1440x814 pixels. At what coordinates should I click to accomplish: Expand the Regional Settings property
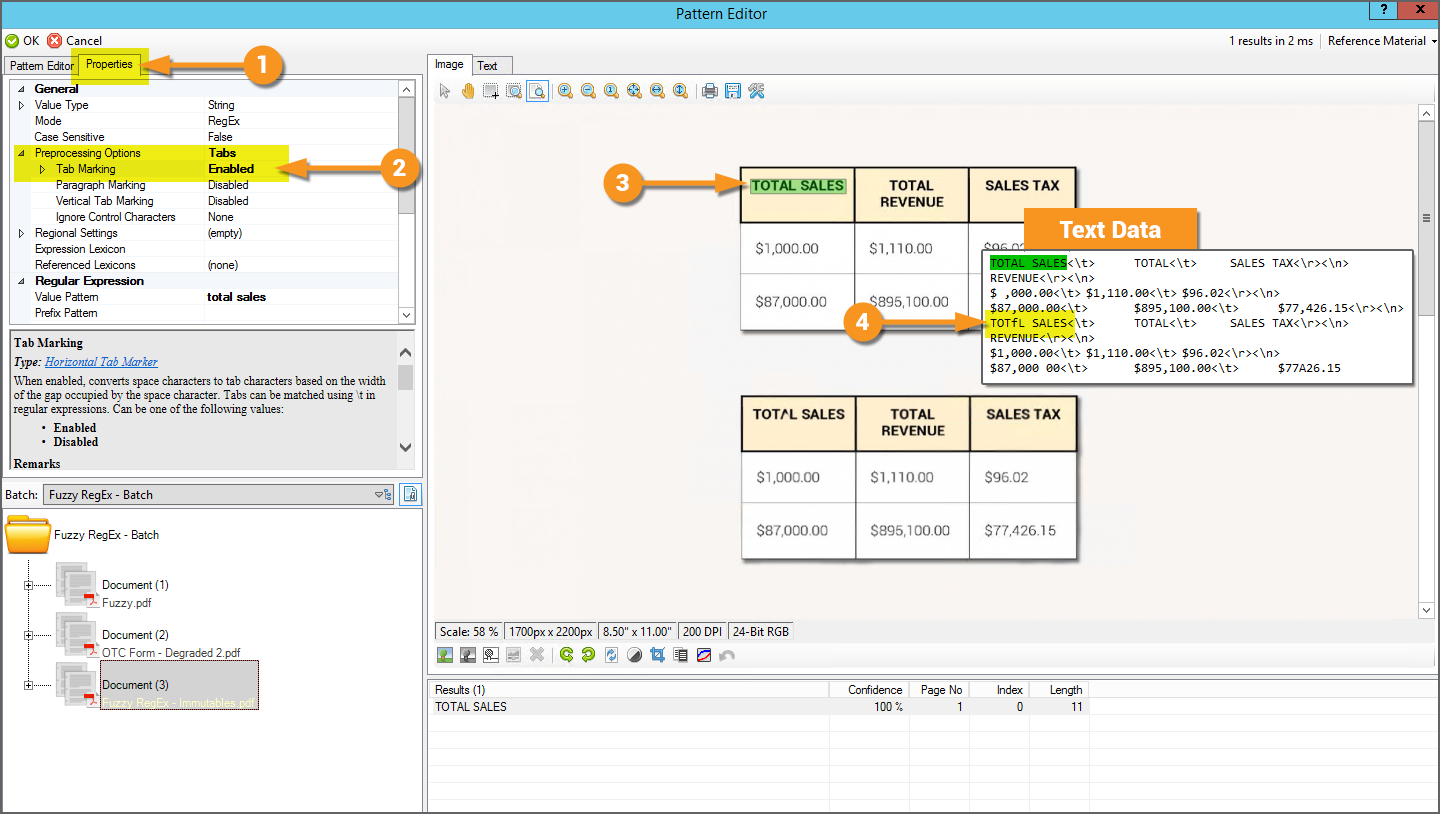point(22,233)
